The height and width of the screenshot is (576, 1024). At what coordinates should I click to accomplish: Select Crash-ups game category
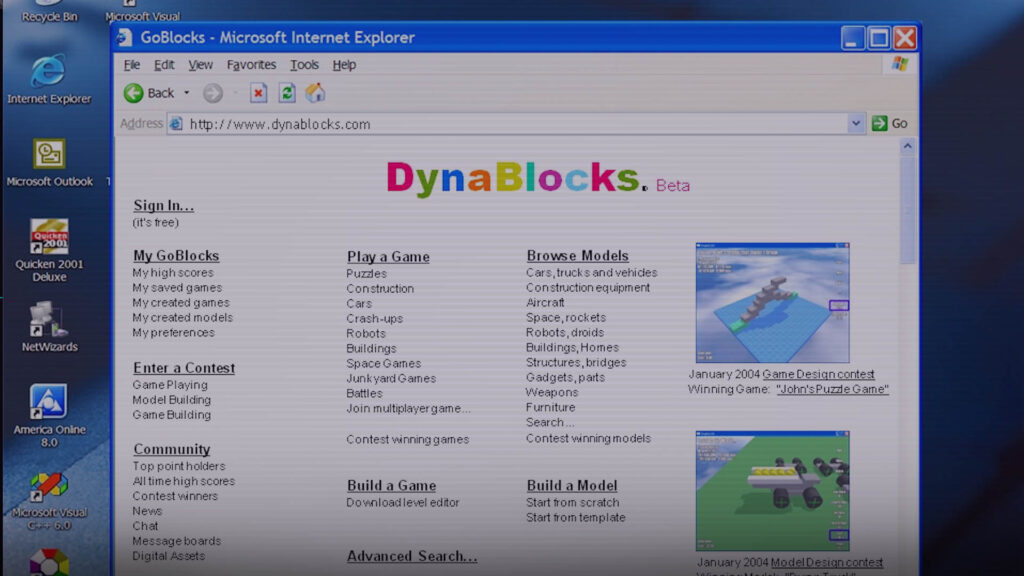point(374,319)
